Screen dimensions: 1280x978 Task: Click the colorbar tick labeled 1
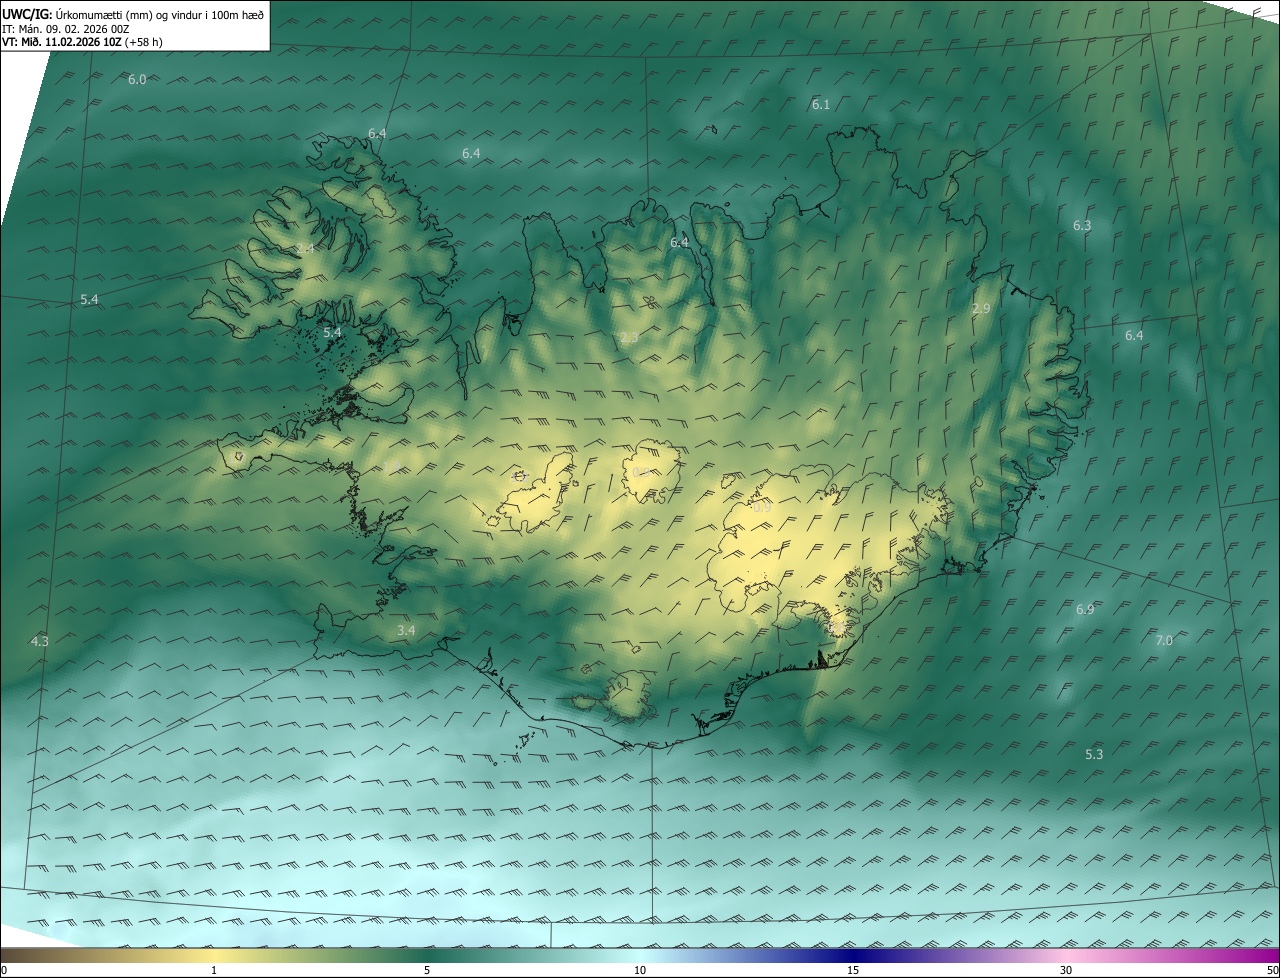click(214, 970)
